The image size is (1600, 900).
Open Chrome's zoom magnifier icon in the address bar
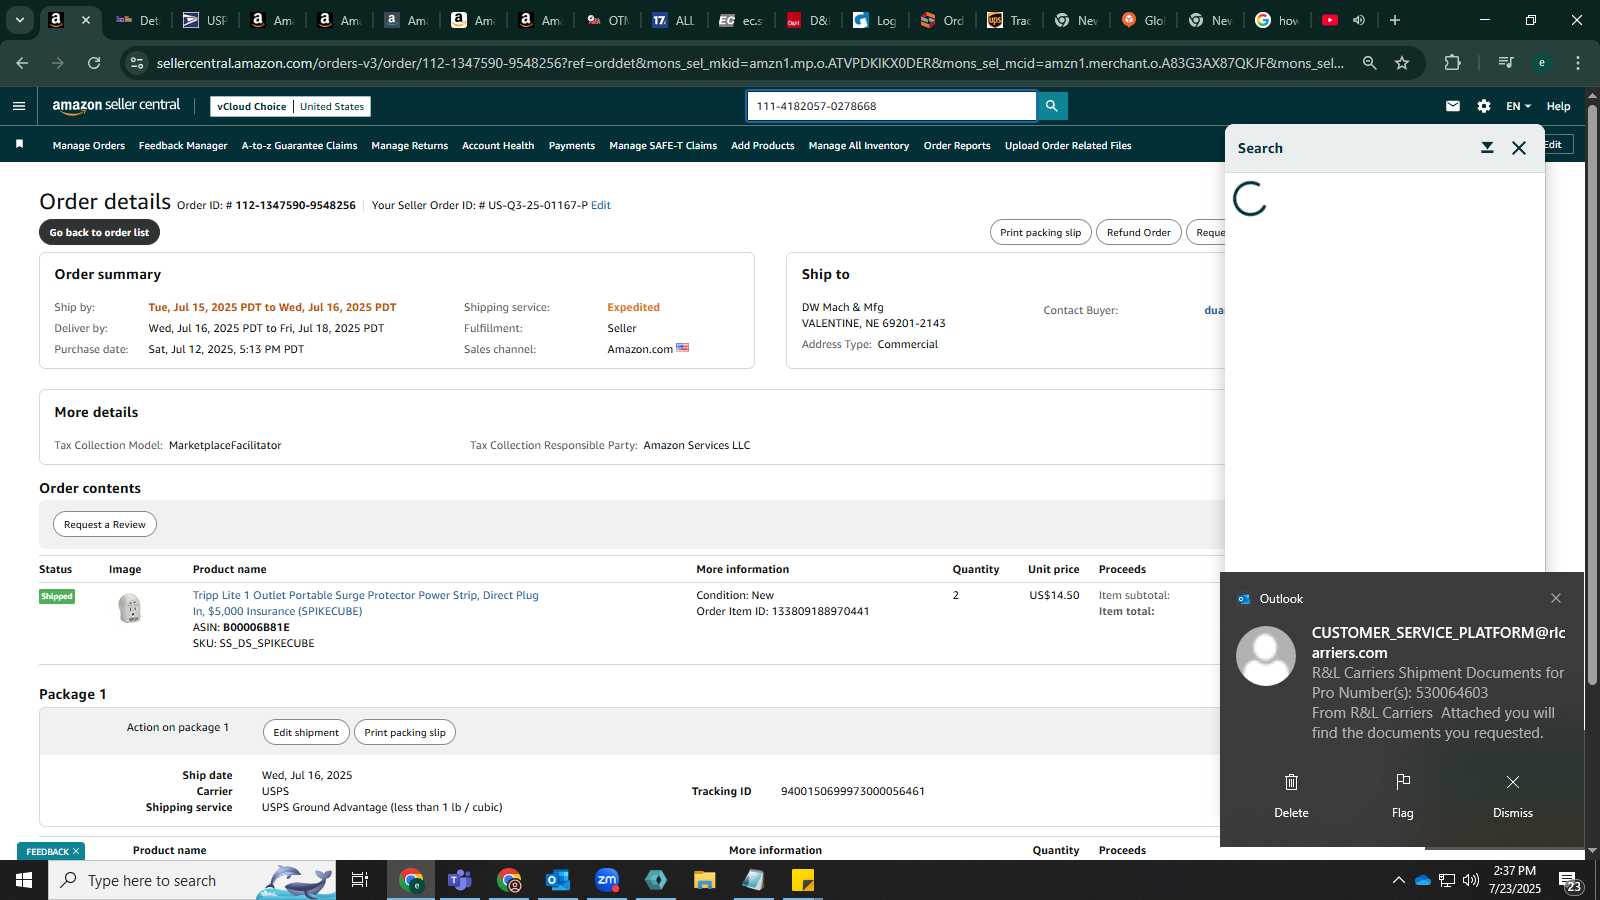tap(1370, 63)
